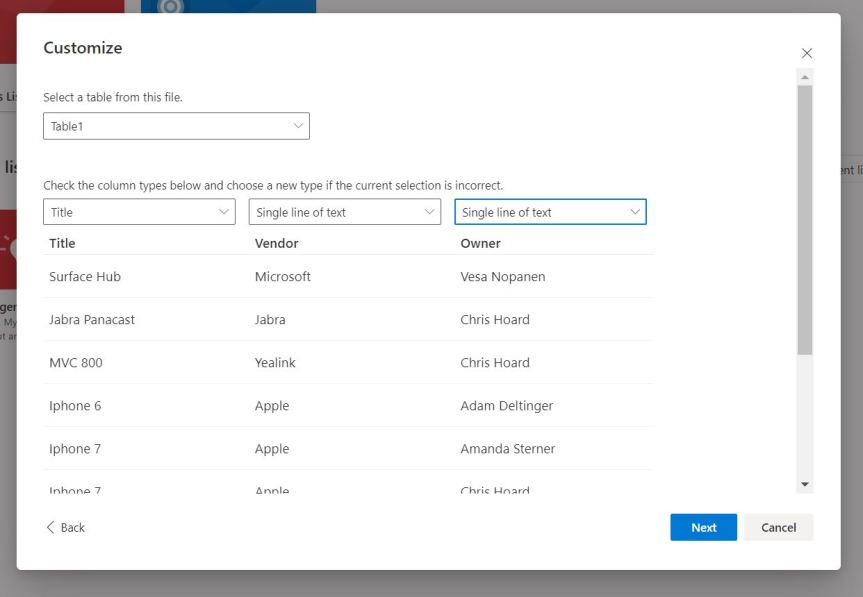Click the Microsoft vendor cell
Viewport: 863px width, 597px height.
[x=283, y=277]
